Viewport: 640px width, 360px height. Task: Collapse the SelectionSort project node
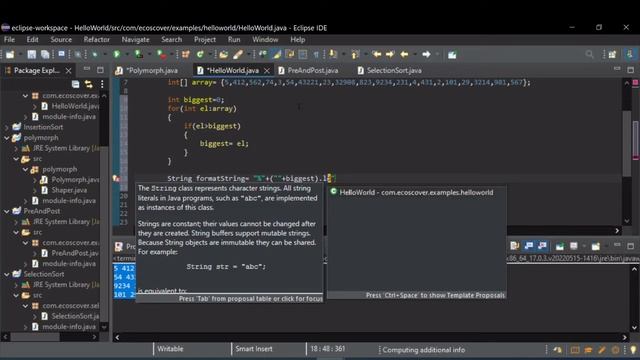(7, 274)
